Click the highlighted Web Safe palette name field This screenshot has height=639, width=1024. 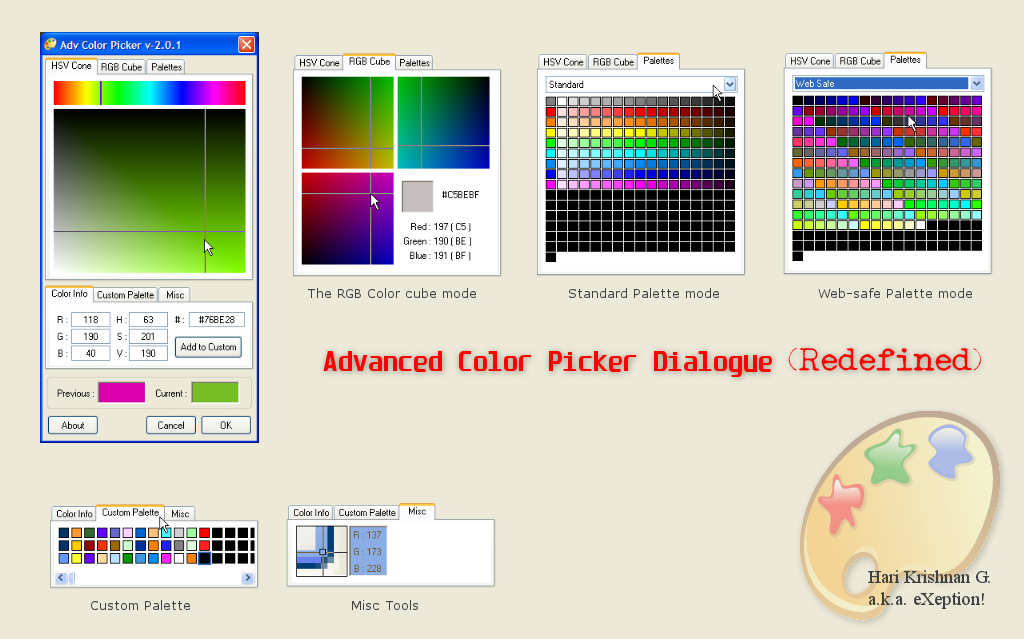880,84
